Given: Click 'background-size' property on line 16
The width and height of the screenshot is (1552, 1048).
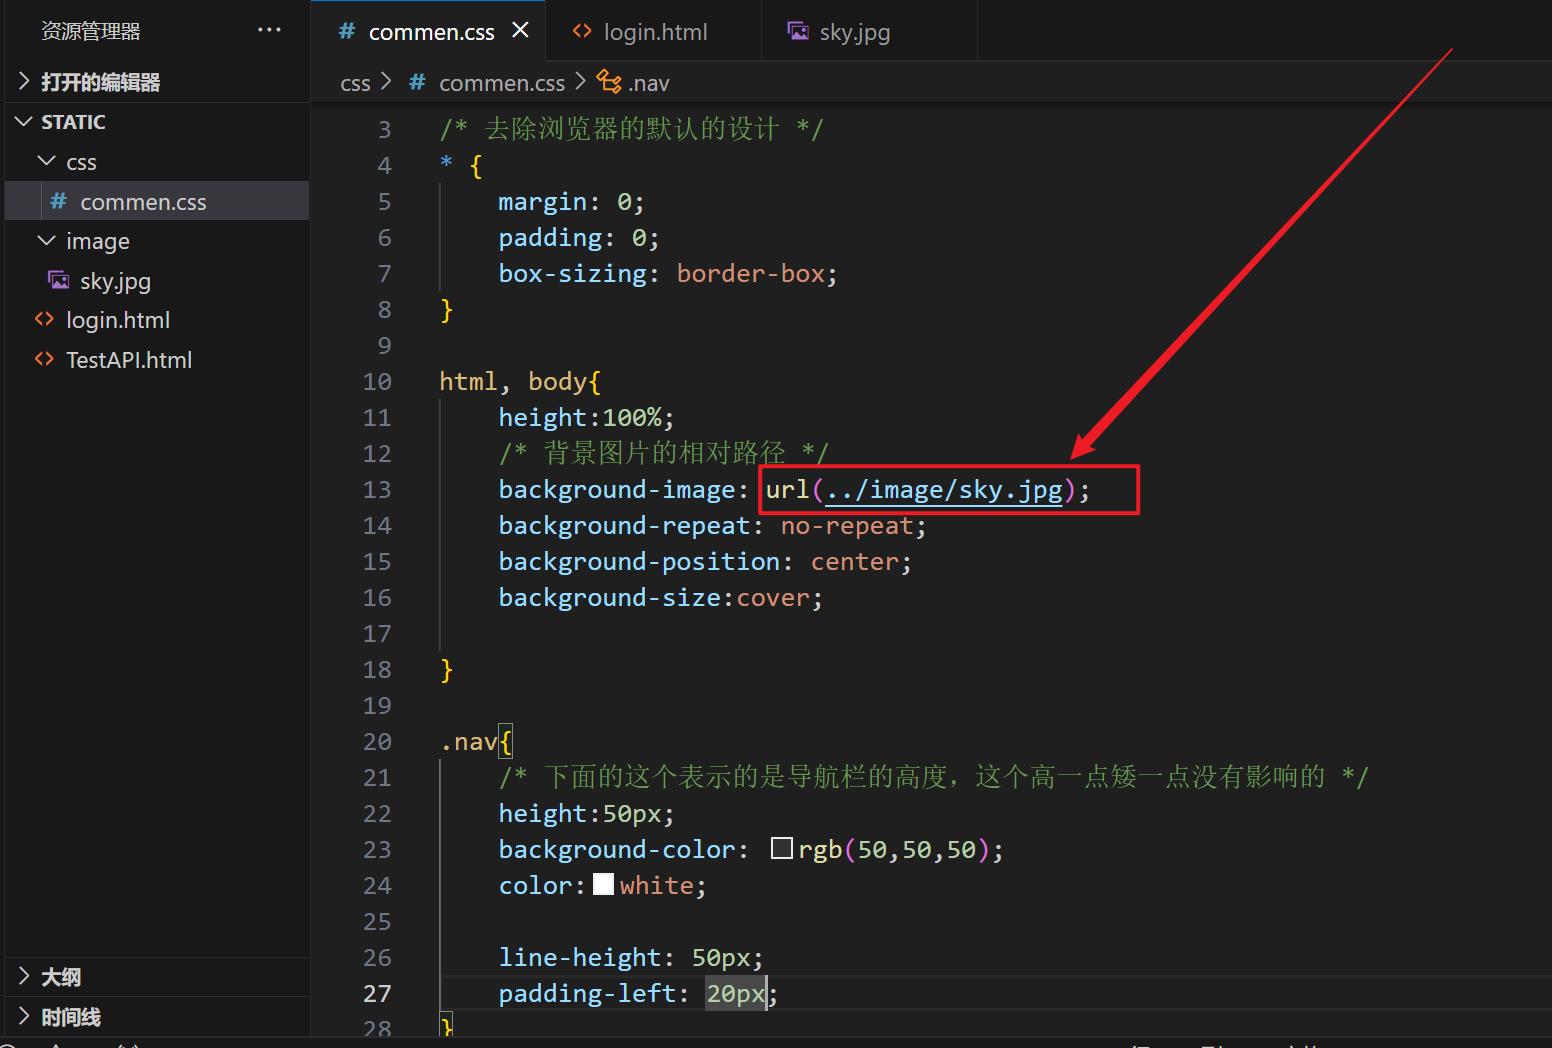Looking at the screenshot, I should 610,598.
